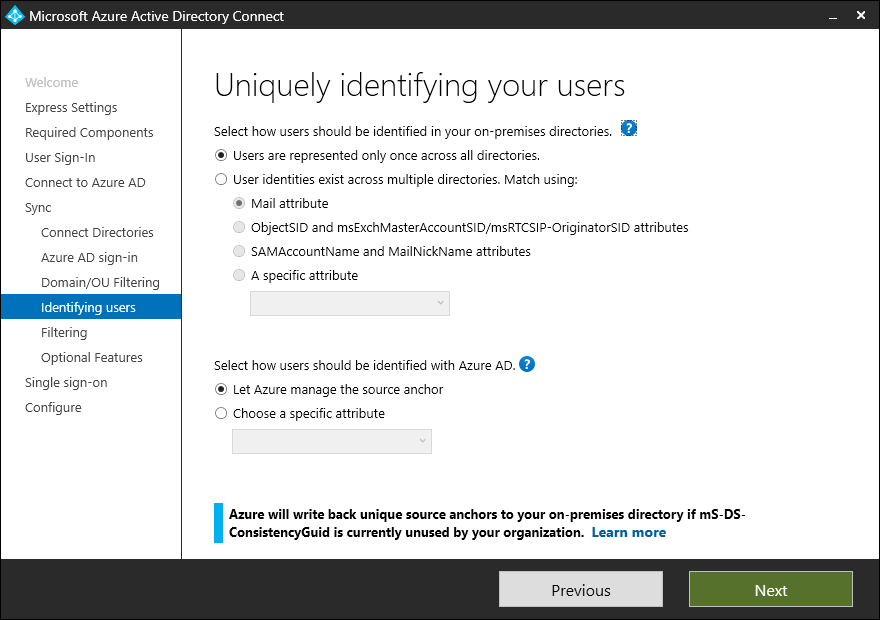
Task: Go to Express Settings step
Action: point(71,108)
